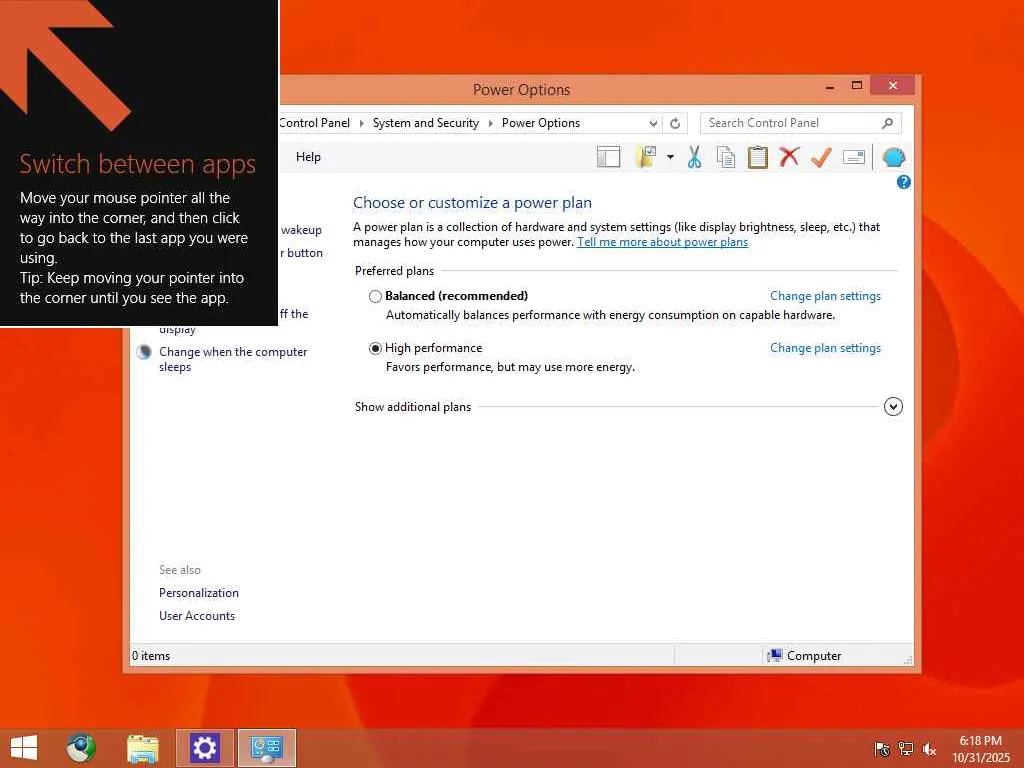The image size is (1024, 768).
Task: Click the Computer icon in status bar
Action: (775, 656)
